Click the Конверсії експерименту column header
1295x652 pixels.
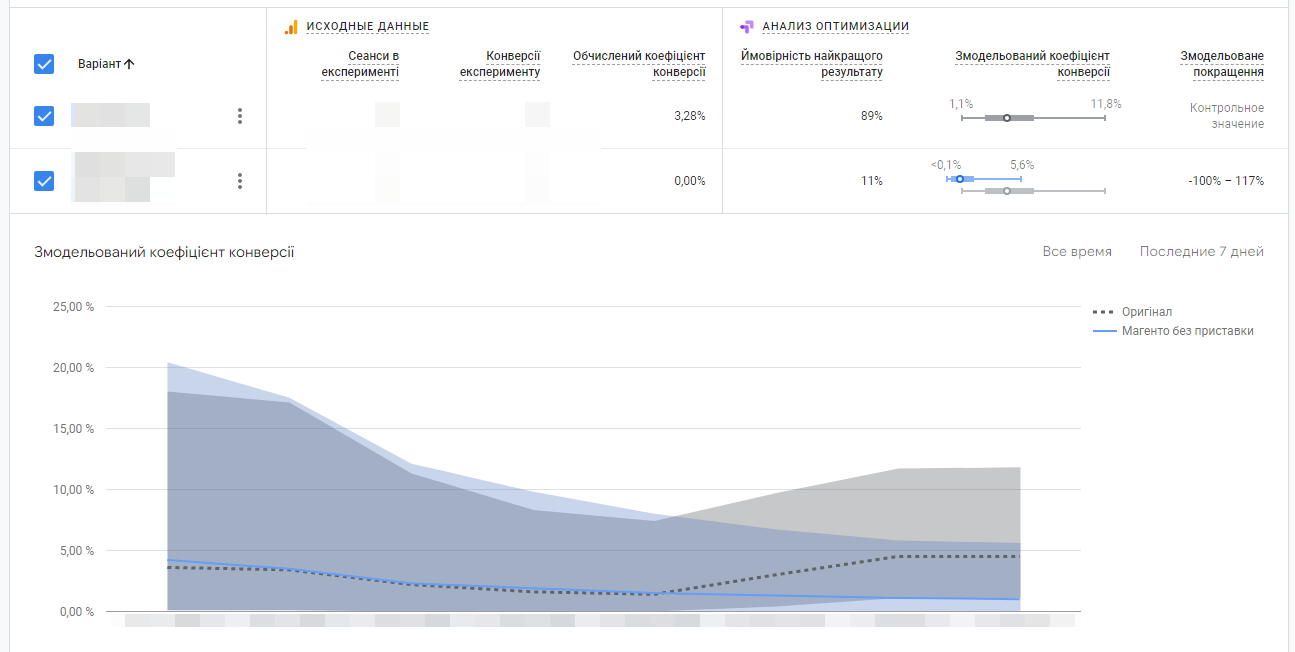click(500, 64)
